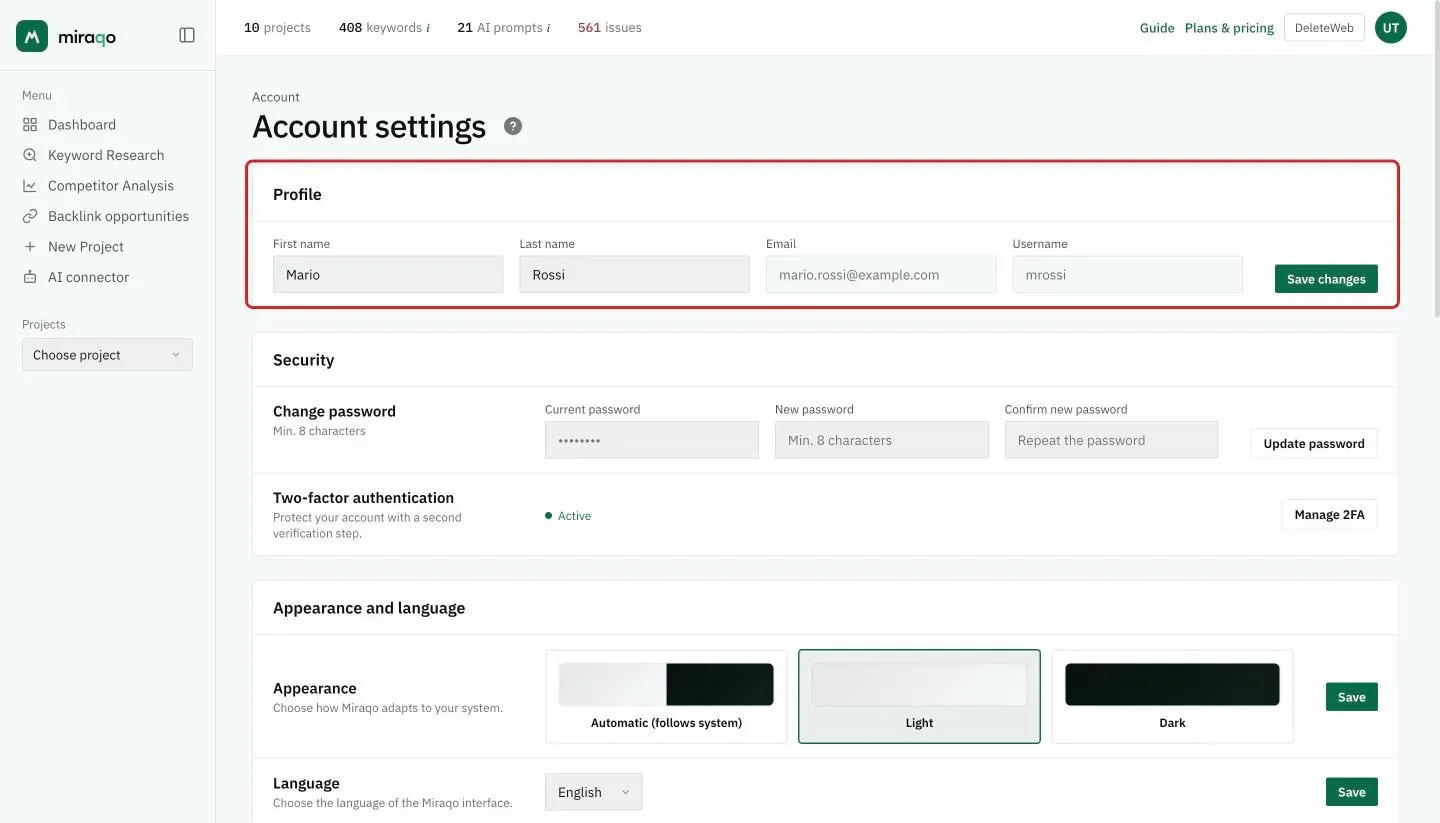Open Competitor Analysis
Viewport: 1440px width, 823px height.
tap(98, 186)
